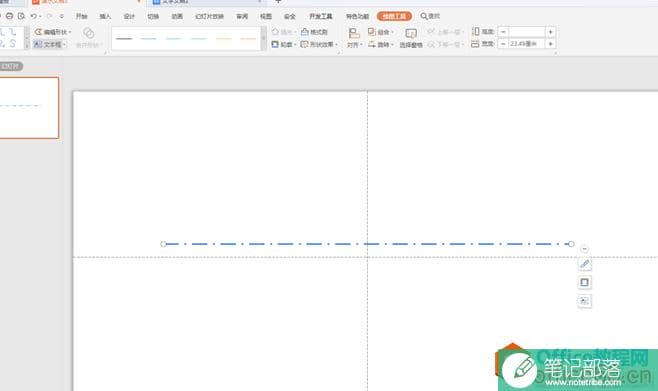This screenshot has width=658, height=391.
Task: Open the 形状效果 (Shape Effects) dropdown
Action: click(319, 44)
